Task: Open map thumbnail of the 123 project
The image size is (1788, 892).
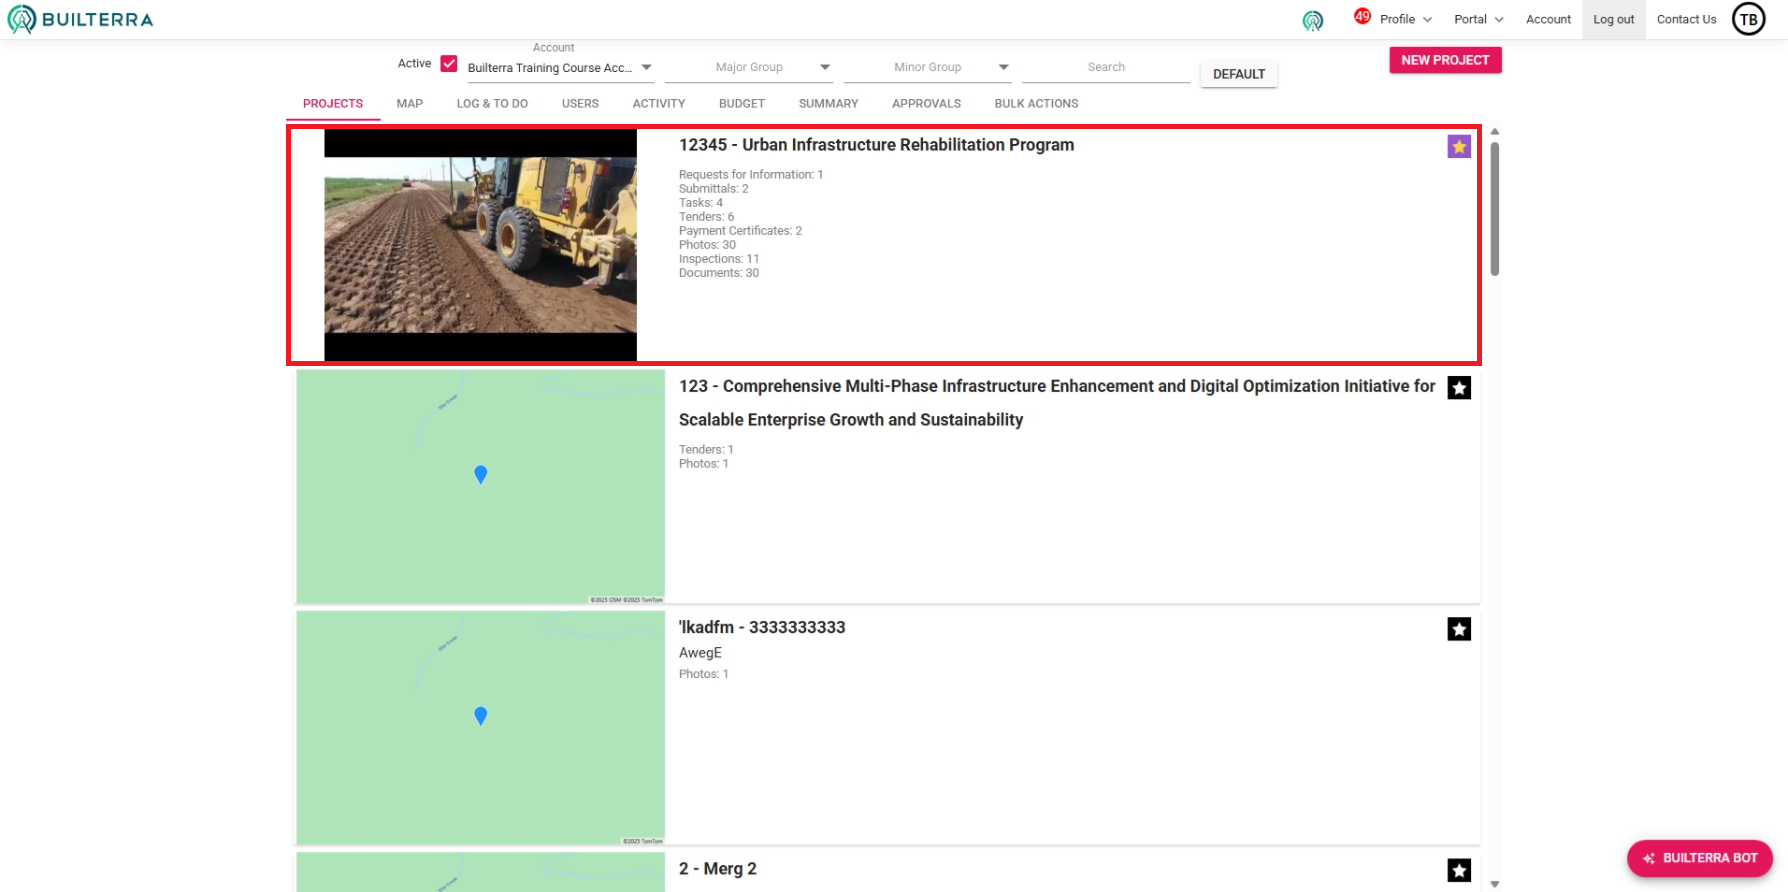Action: pyautogui.click(x=480, y=487)
